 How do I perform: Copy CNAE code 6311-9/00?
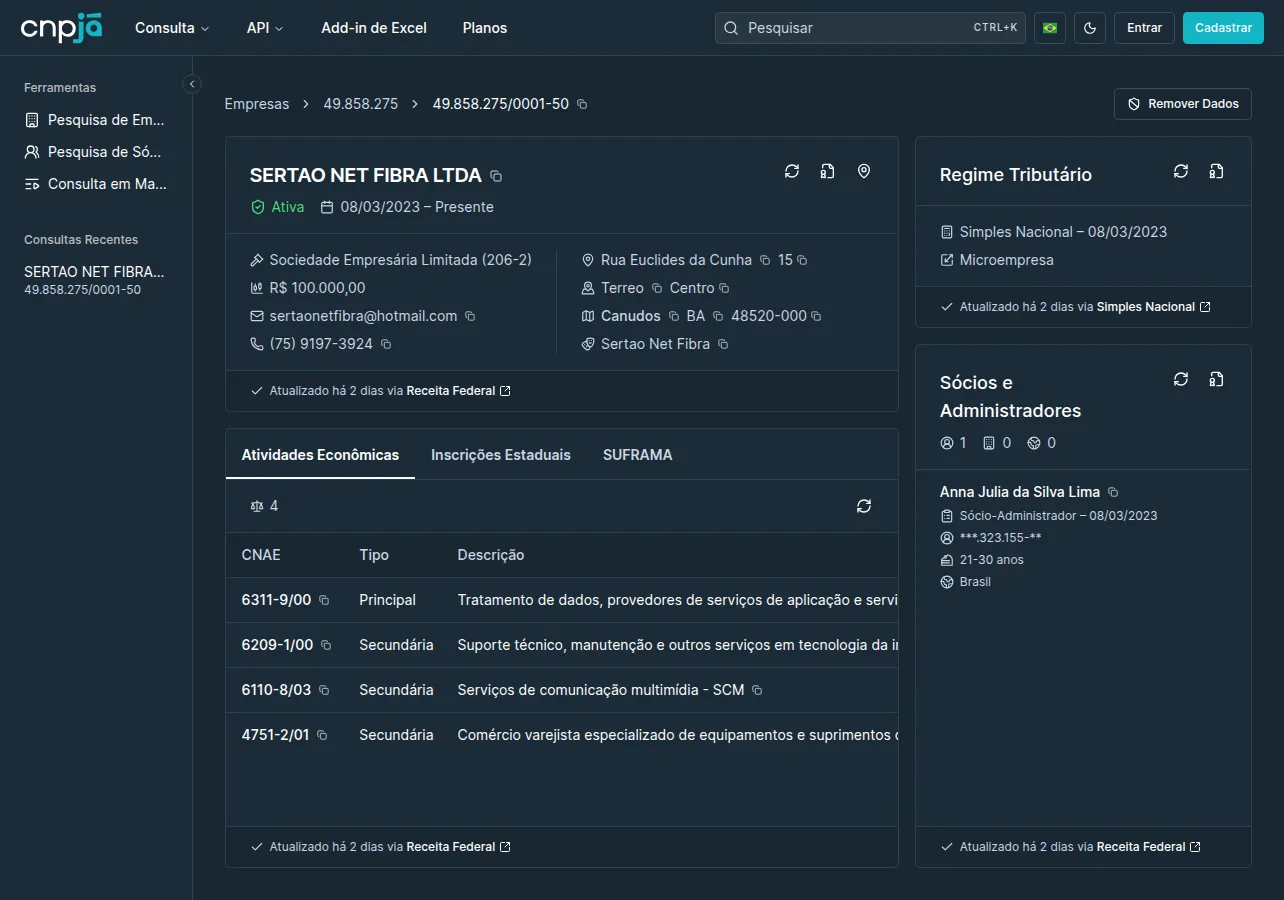click(x=324, y=600)
